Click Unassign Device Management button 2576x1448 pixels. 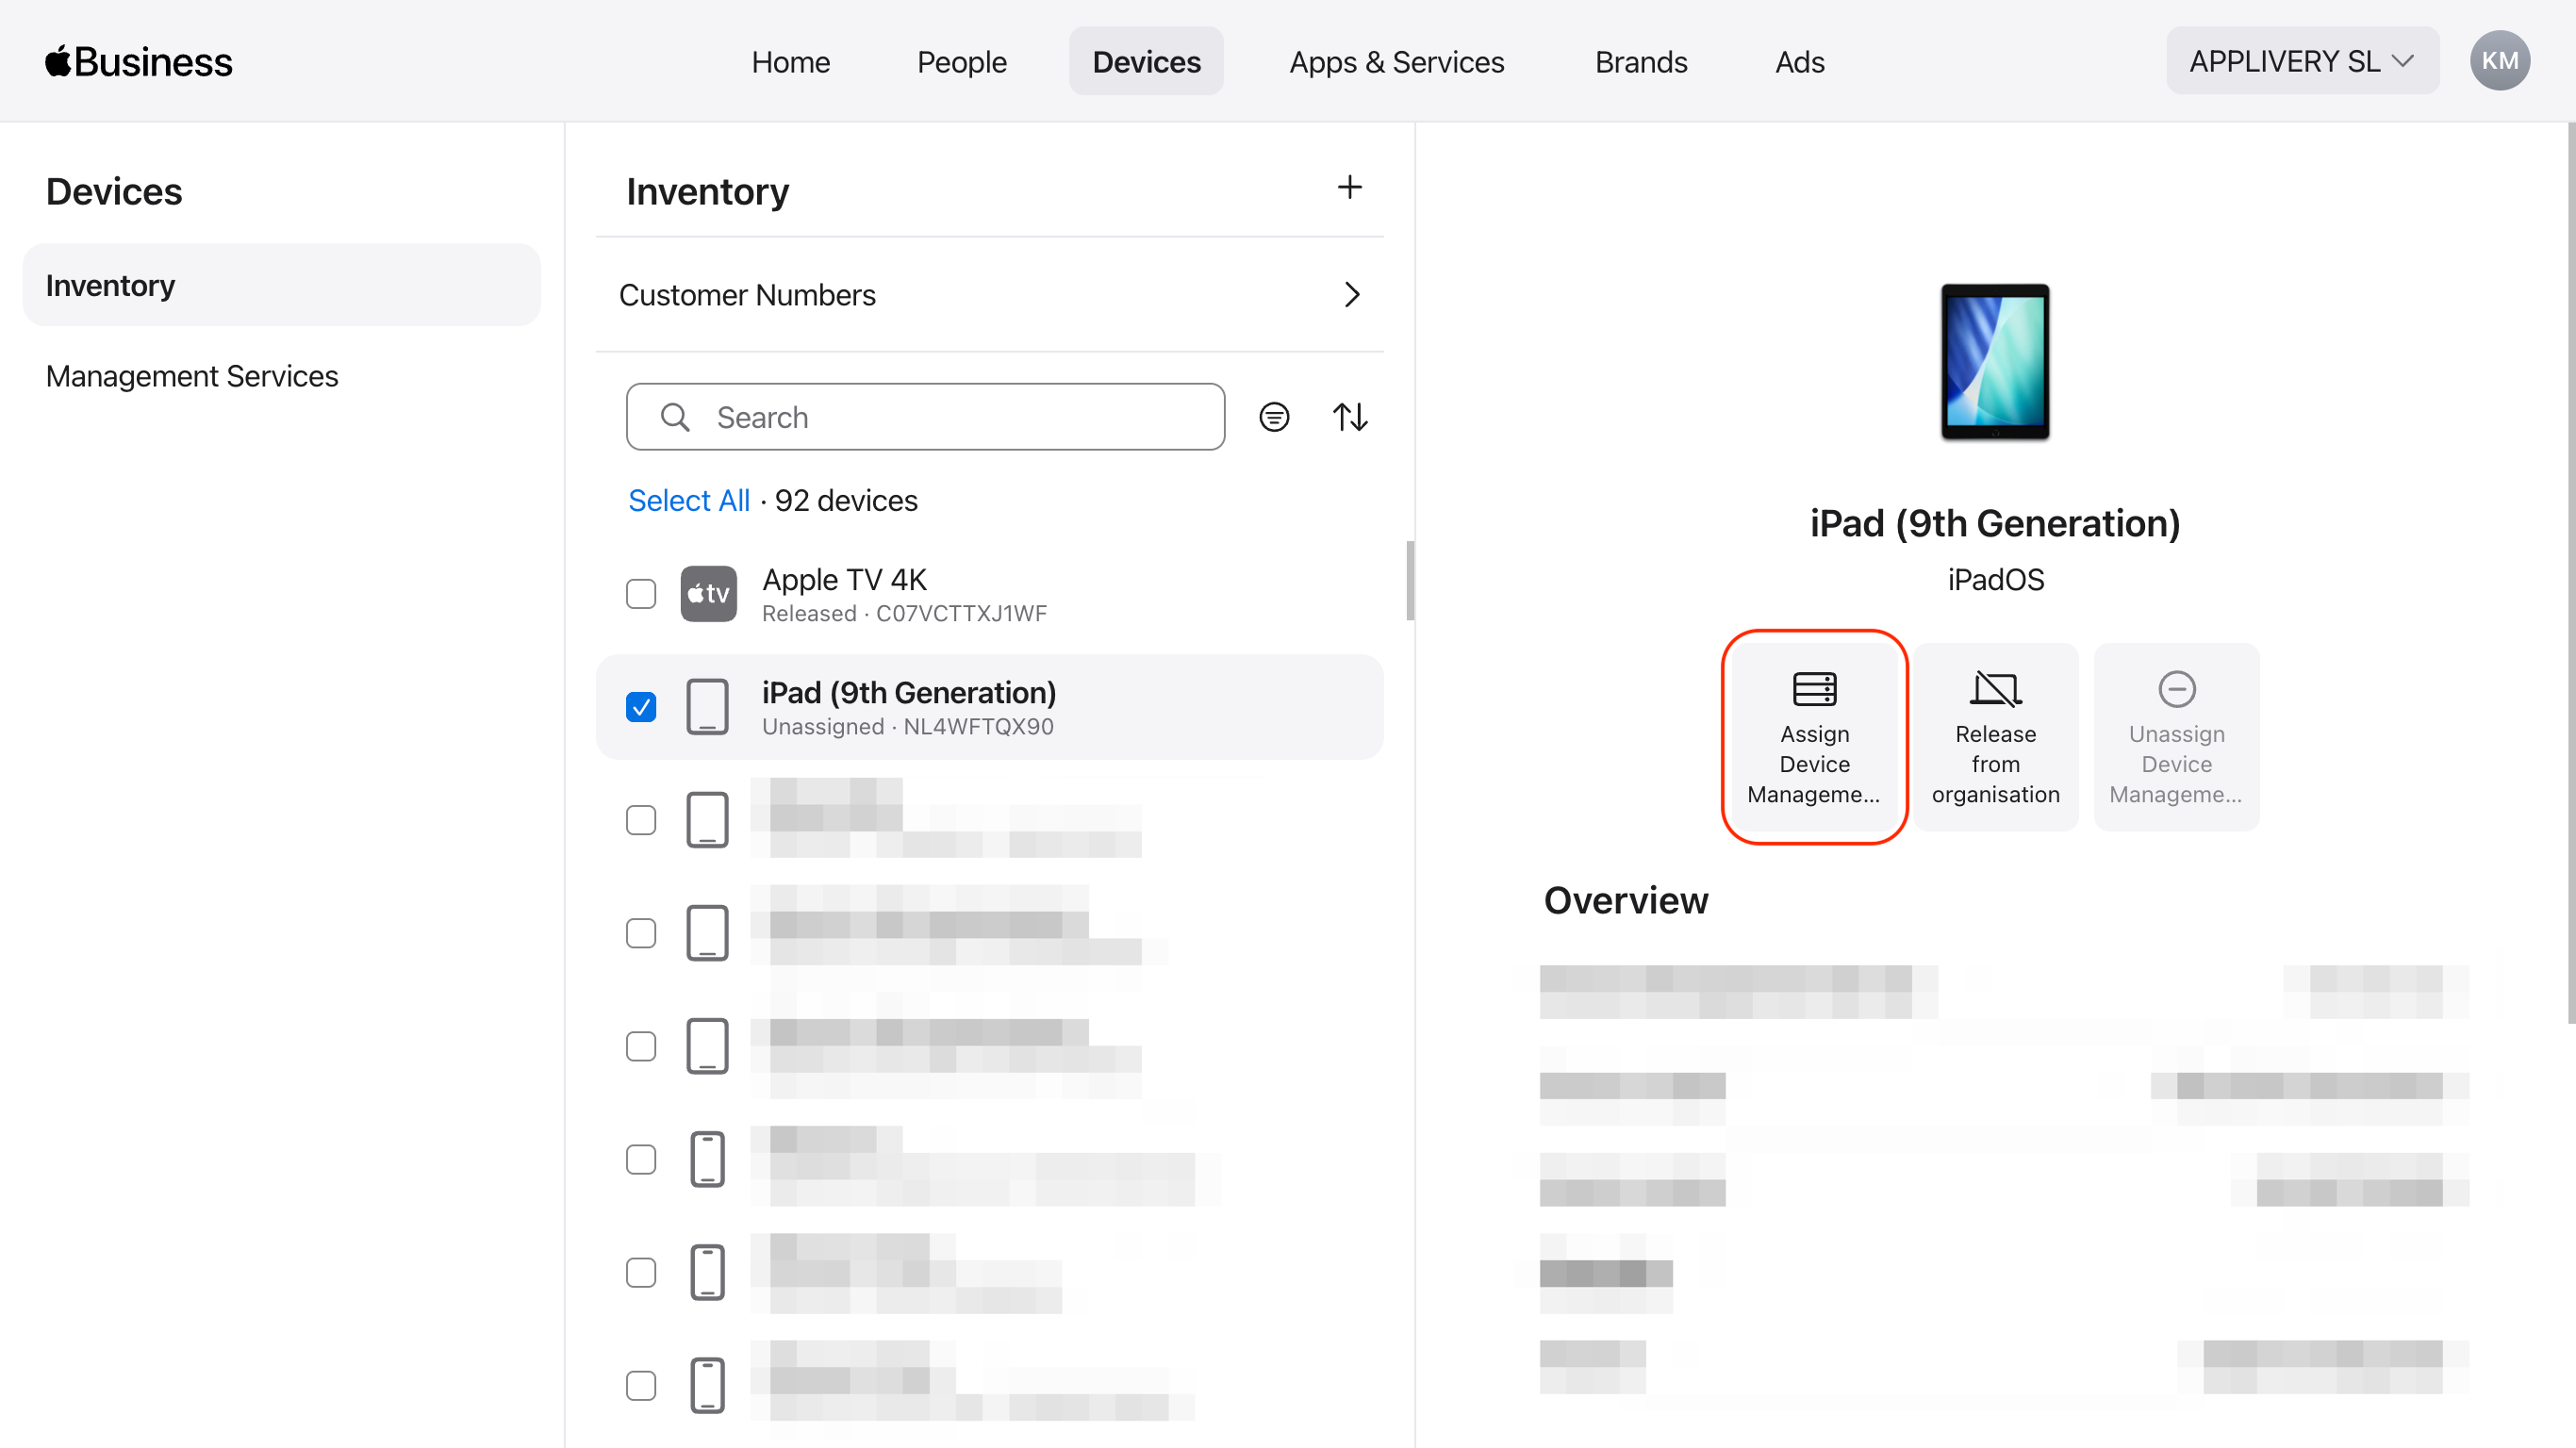(2176, 737)
